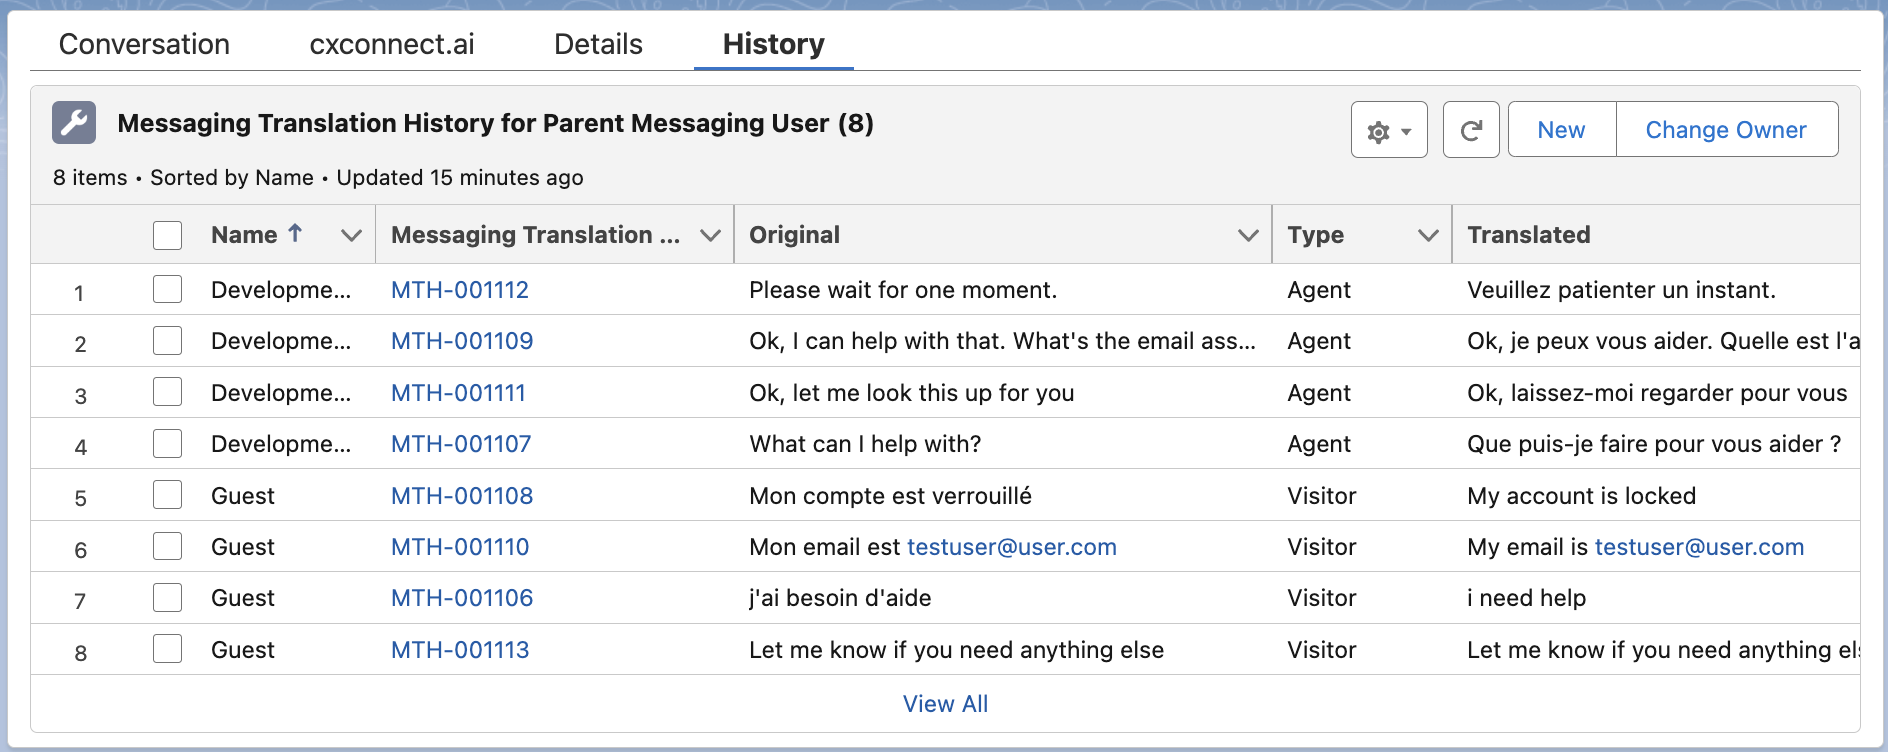This screenshot has width=1888, height=752.
Task: Click View All at list bottom
Action: tap(945, 704)
